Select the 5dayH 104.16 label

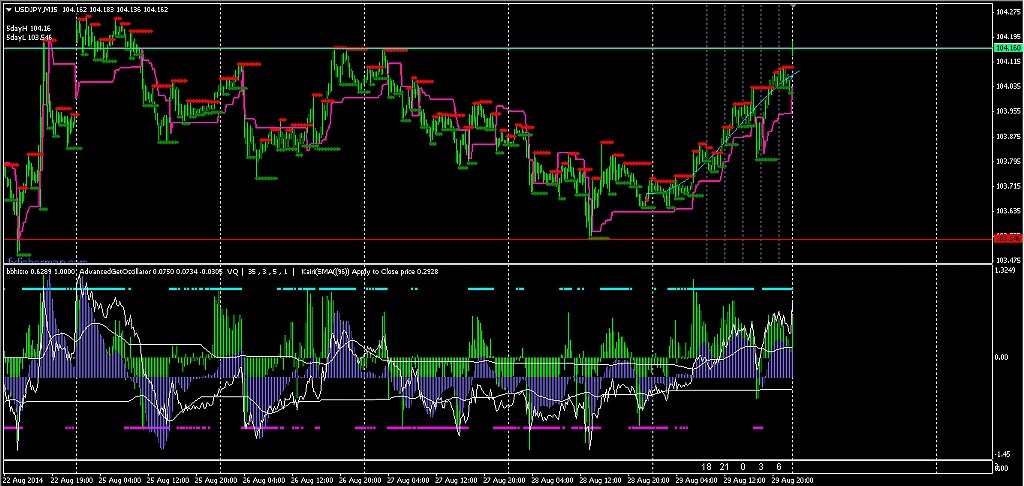point(28,28)
